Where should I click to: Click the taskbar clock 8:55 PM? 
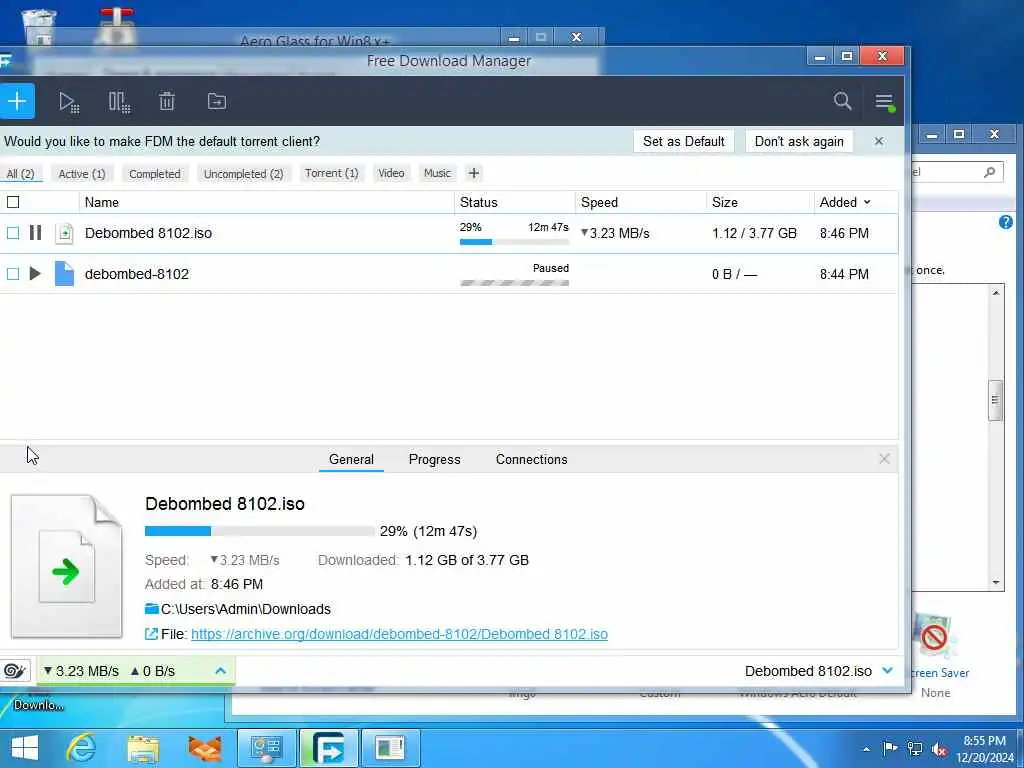point(984,741)
